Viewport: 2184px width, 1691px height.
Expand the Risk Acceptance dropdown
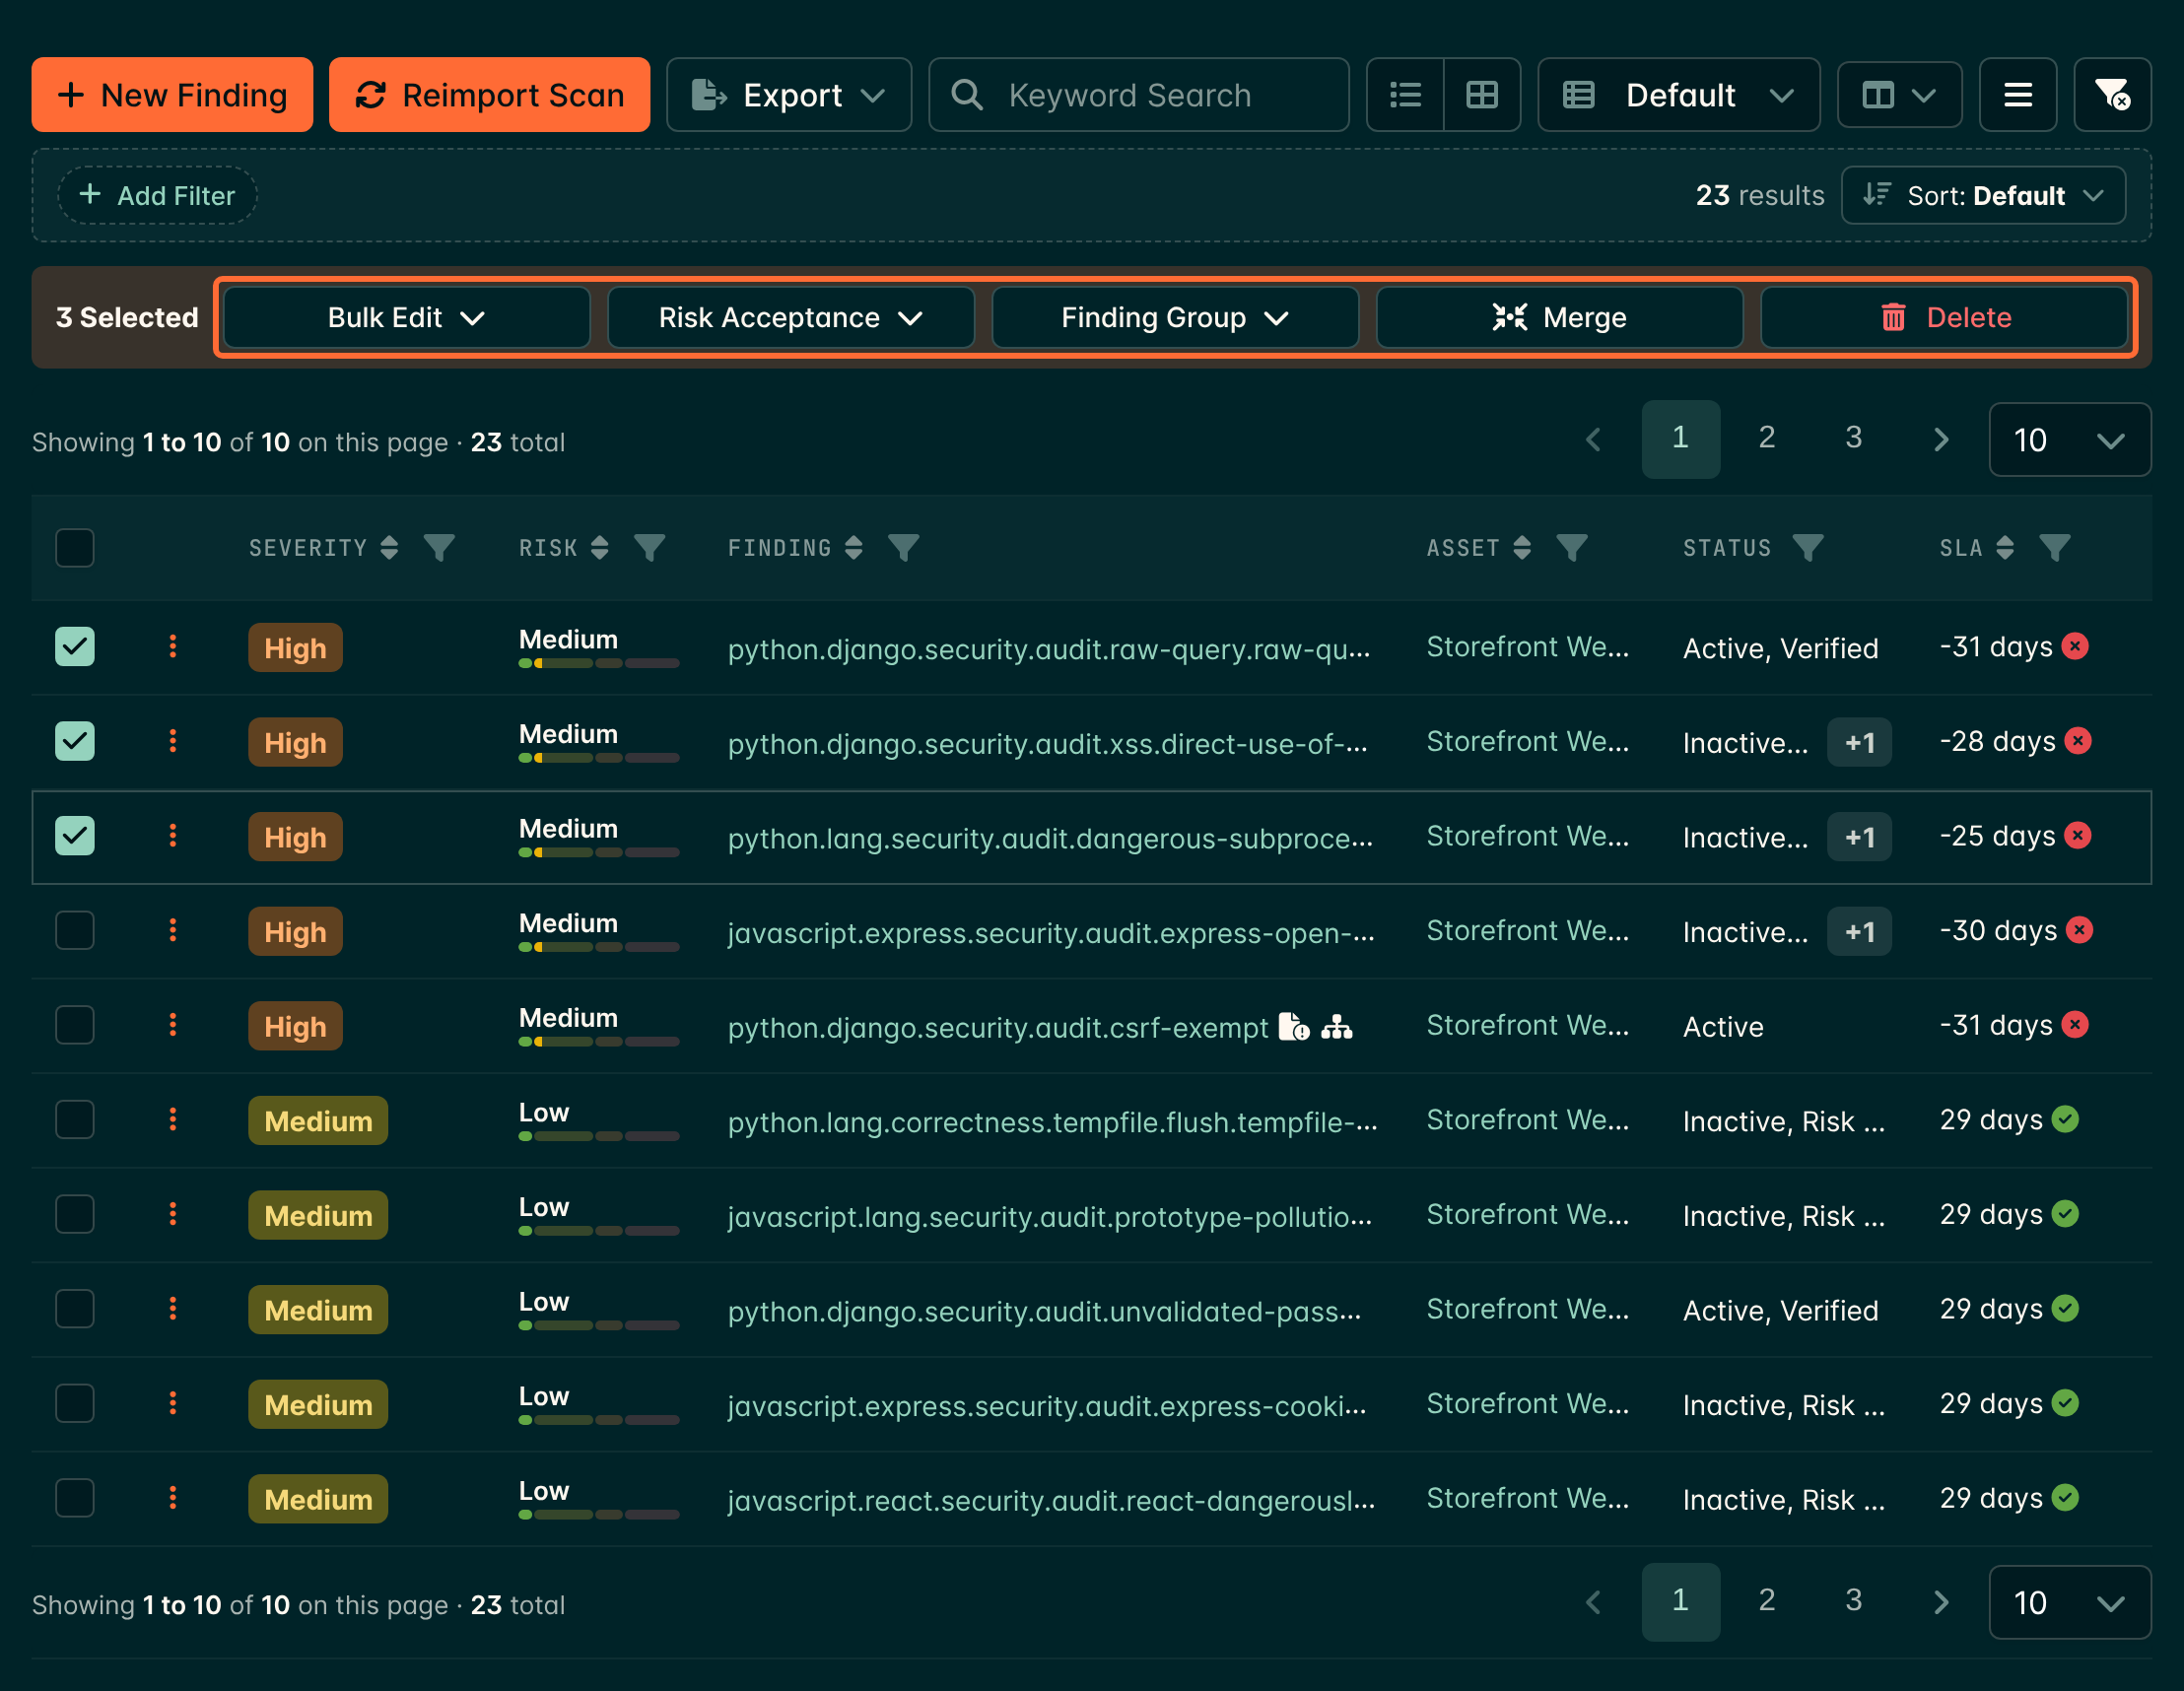point(790,317)
